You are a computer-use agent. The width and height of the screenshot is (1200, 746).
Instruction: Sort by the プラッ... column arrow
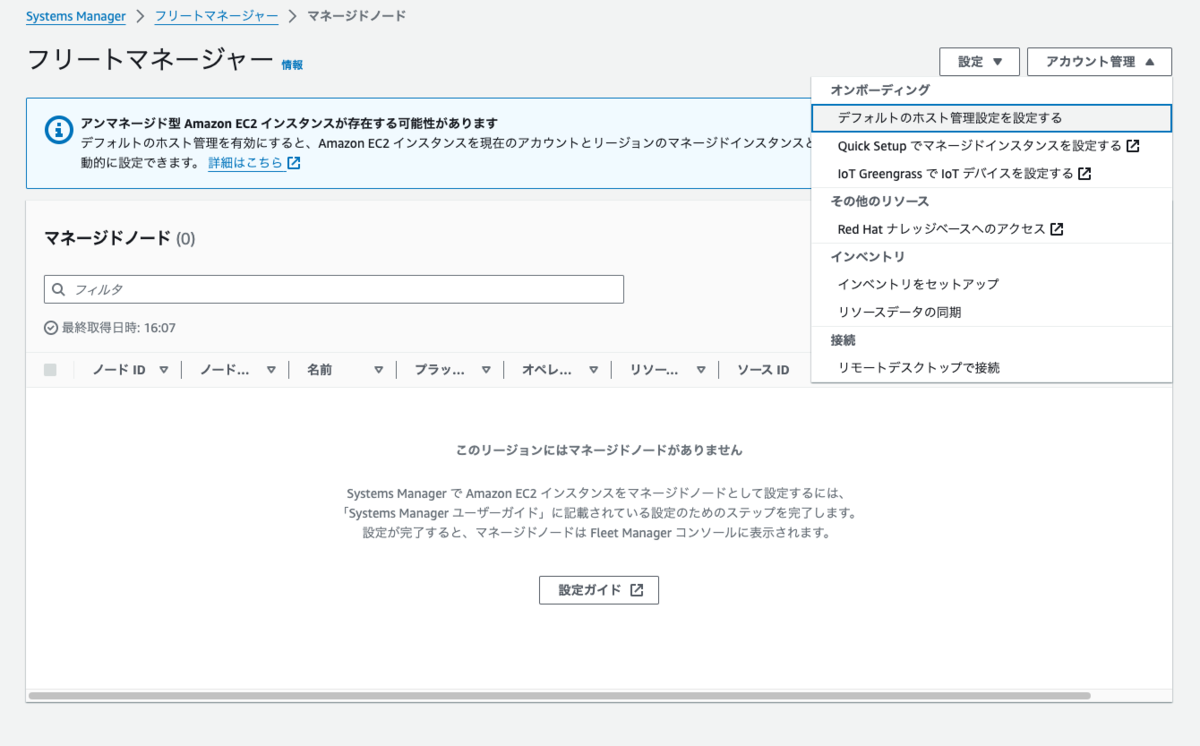point(486,370)
